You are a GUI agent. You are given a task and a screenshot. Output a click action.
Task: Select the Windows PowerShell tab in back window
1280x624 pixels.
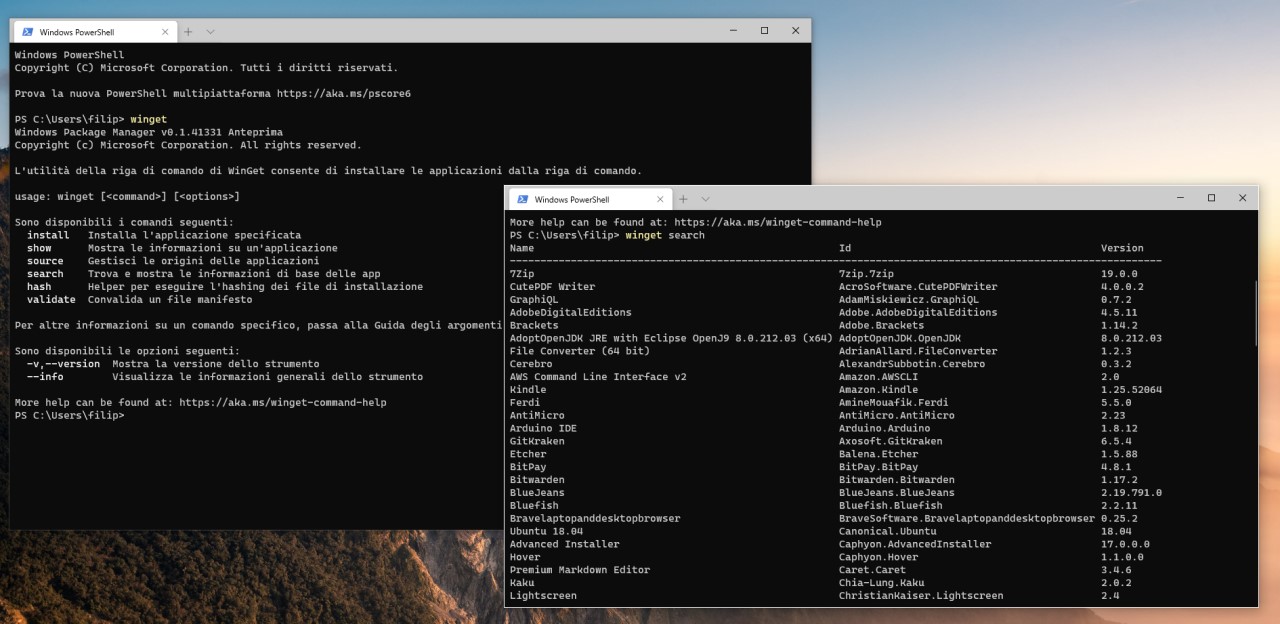tap(95, 32)
